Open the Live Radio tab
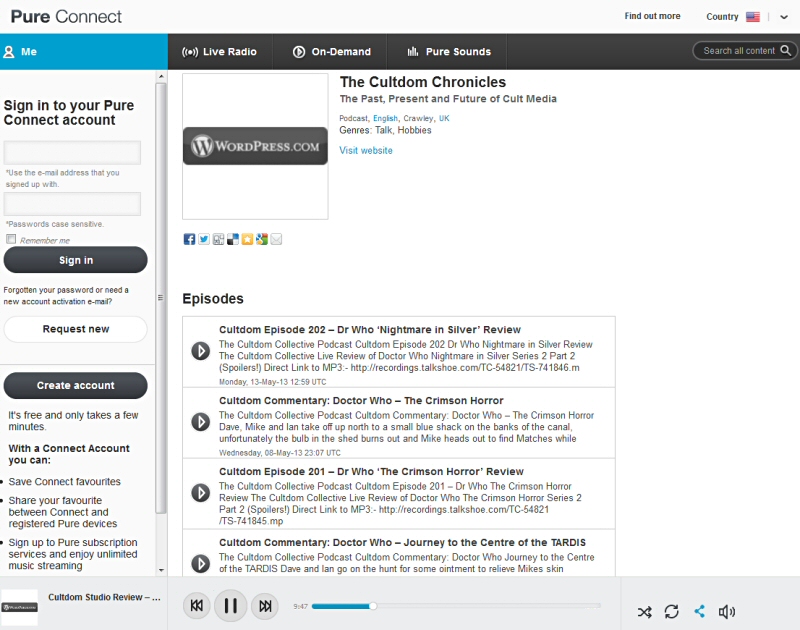Screen dimensions: 800x630 coord(219,52)
